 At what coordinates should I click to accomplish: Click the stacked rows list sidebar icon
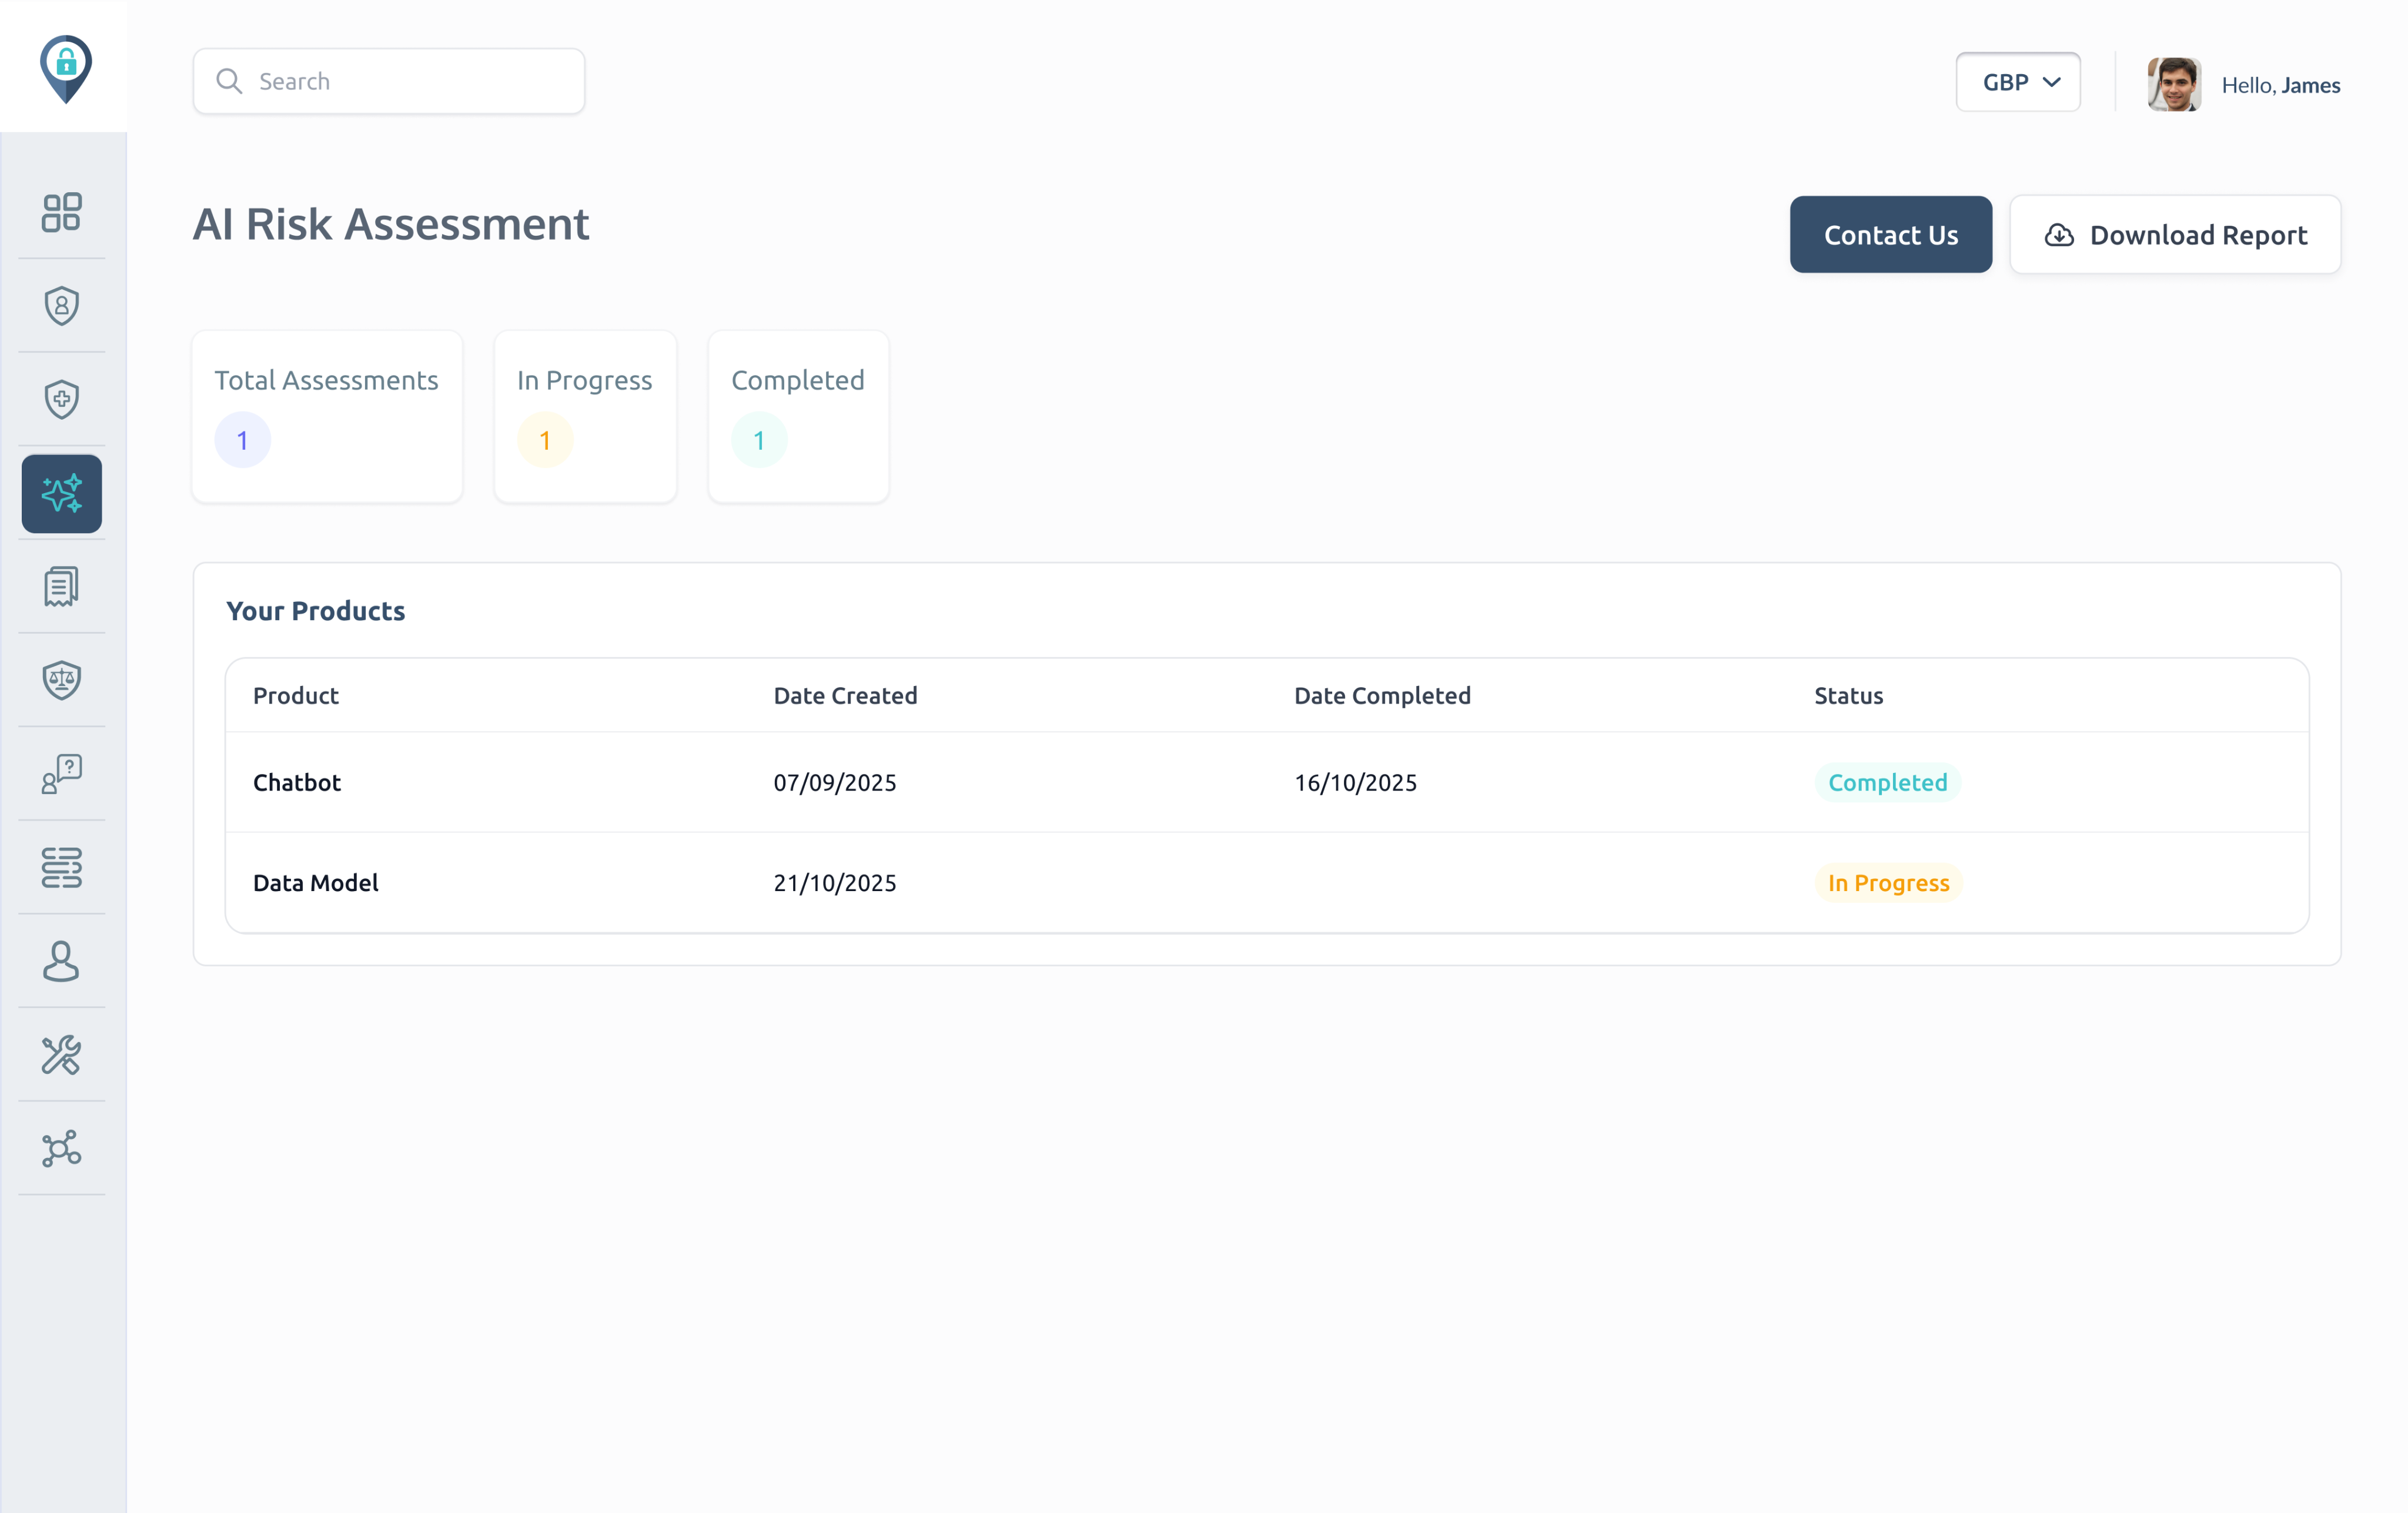coord(62,867)
